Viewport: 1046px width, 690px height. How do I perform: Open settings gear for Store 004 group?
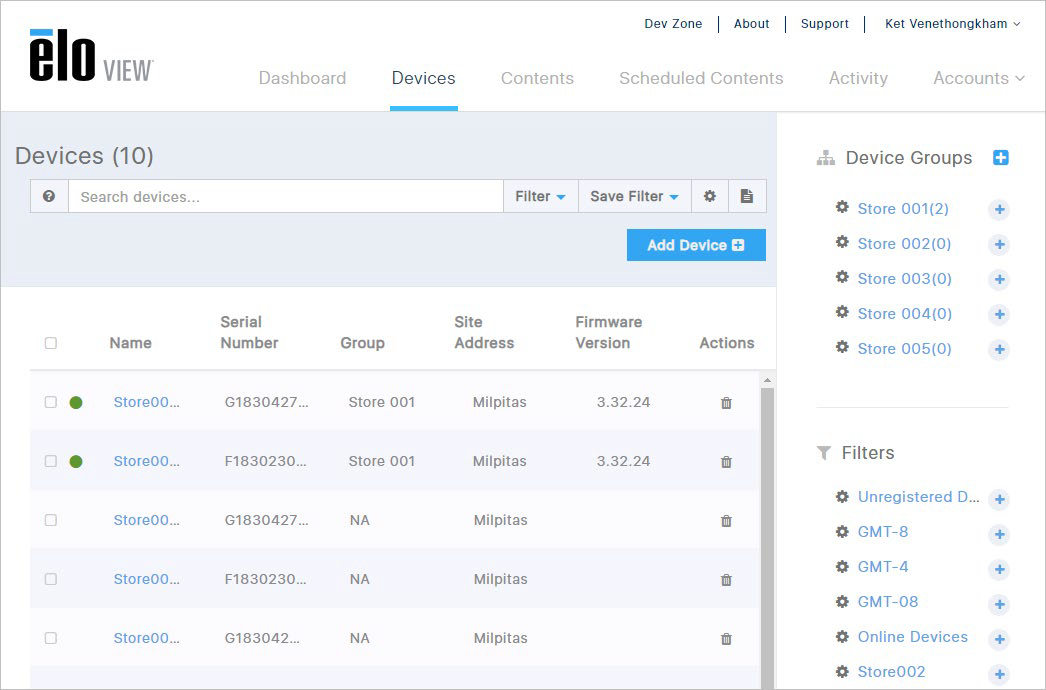(x=843, y=312)
